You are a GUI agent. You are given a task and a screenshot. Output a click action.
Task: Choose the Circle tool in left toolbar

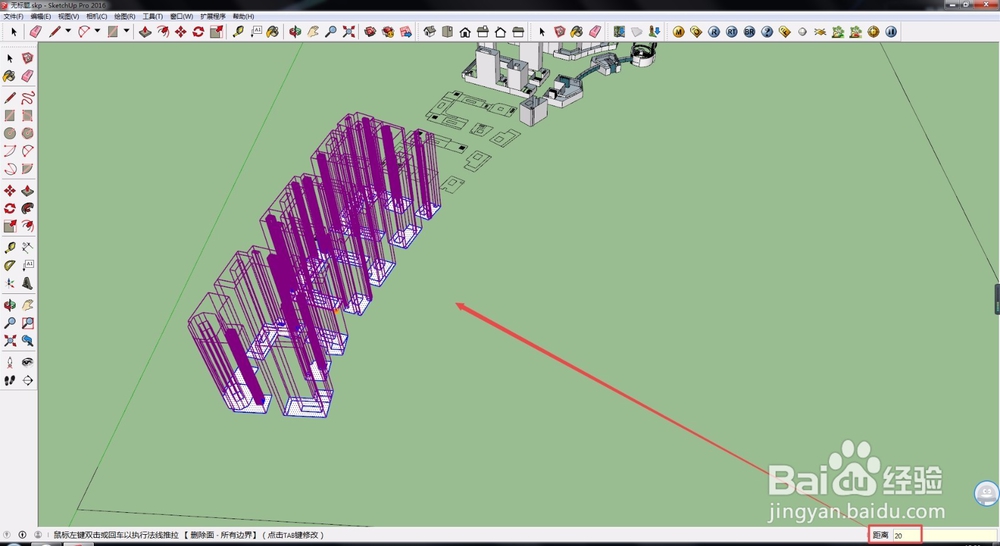pos(10,133)
